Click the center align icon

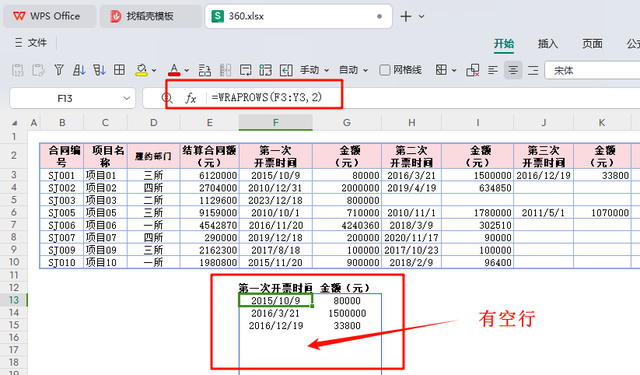click(513, 70)
